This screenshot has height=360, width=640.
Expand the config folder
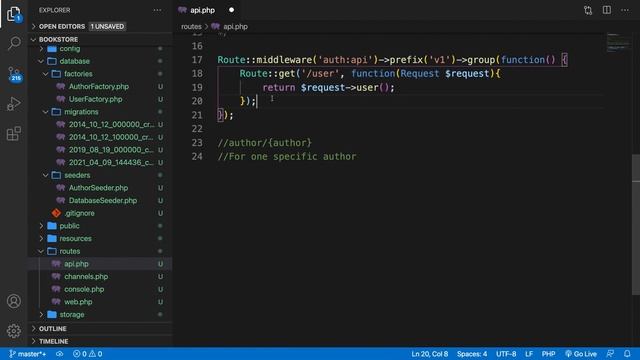coord(100,49)
